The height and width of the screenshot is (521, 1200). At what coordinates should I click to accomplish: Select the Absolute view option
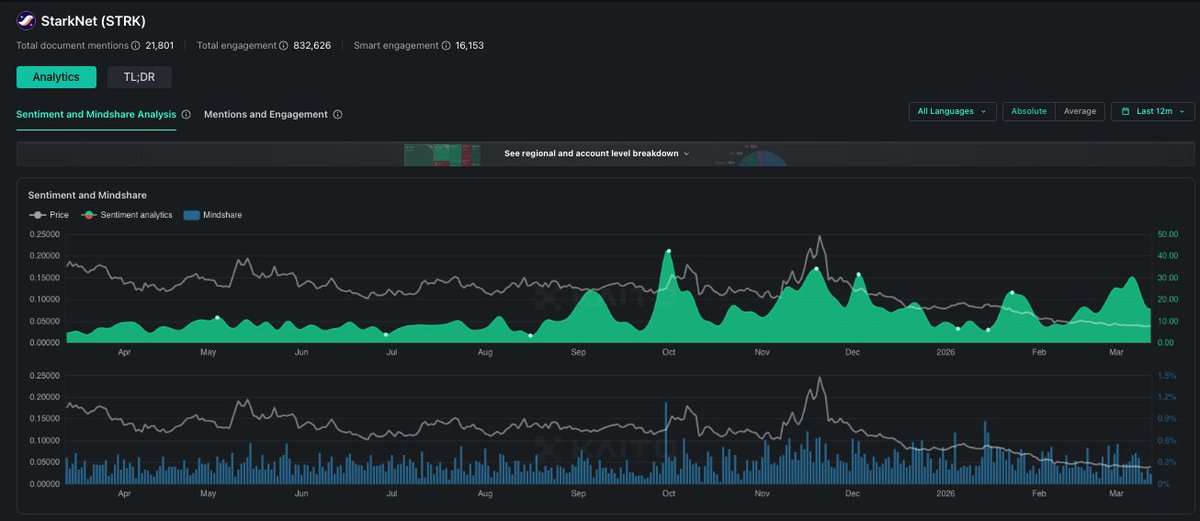(x=1029, y=112)
